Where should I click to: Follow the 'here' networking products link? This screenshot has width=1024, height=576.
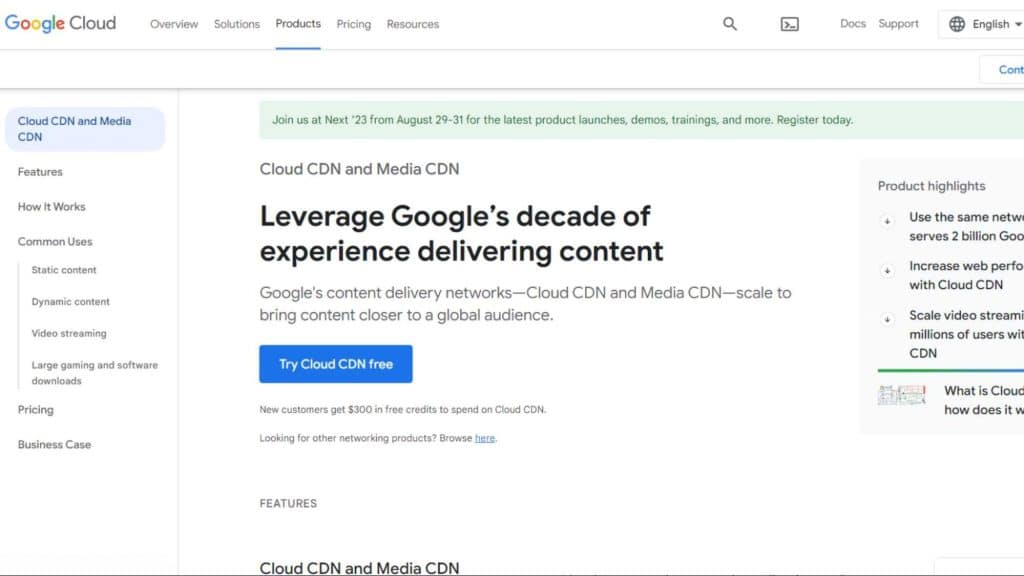coord(485,438)
